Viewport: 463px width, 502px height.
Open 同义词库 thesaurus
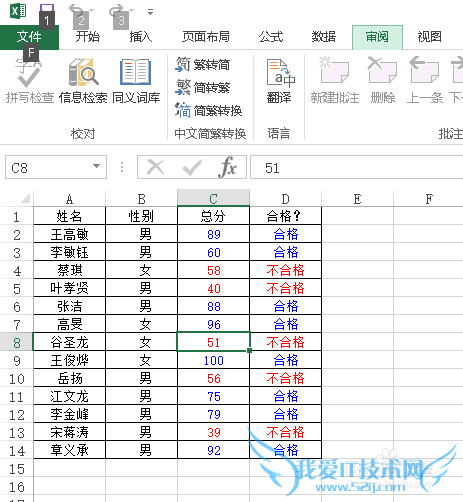coord(136,82)
